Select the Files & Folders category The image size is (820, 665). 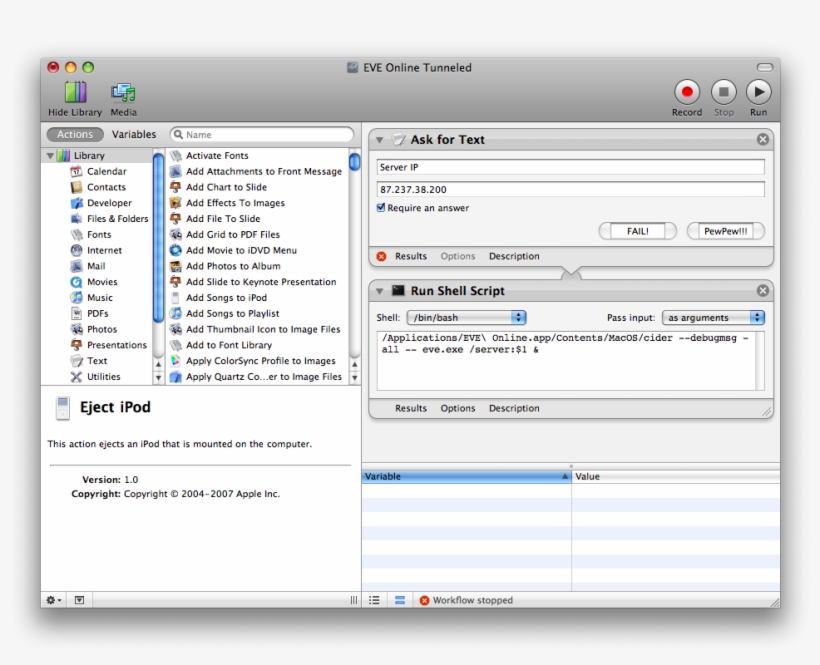click(109, 219)
